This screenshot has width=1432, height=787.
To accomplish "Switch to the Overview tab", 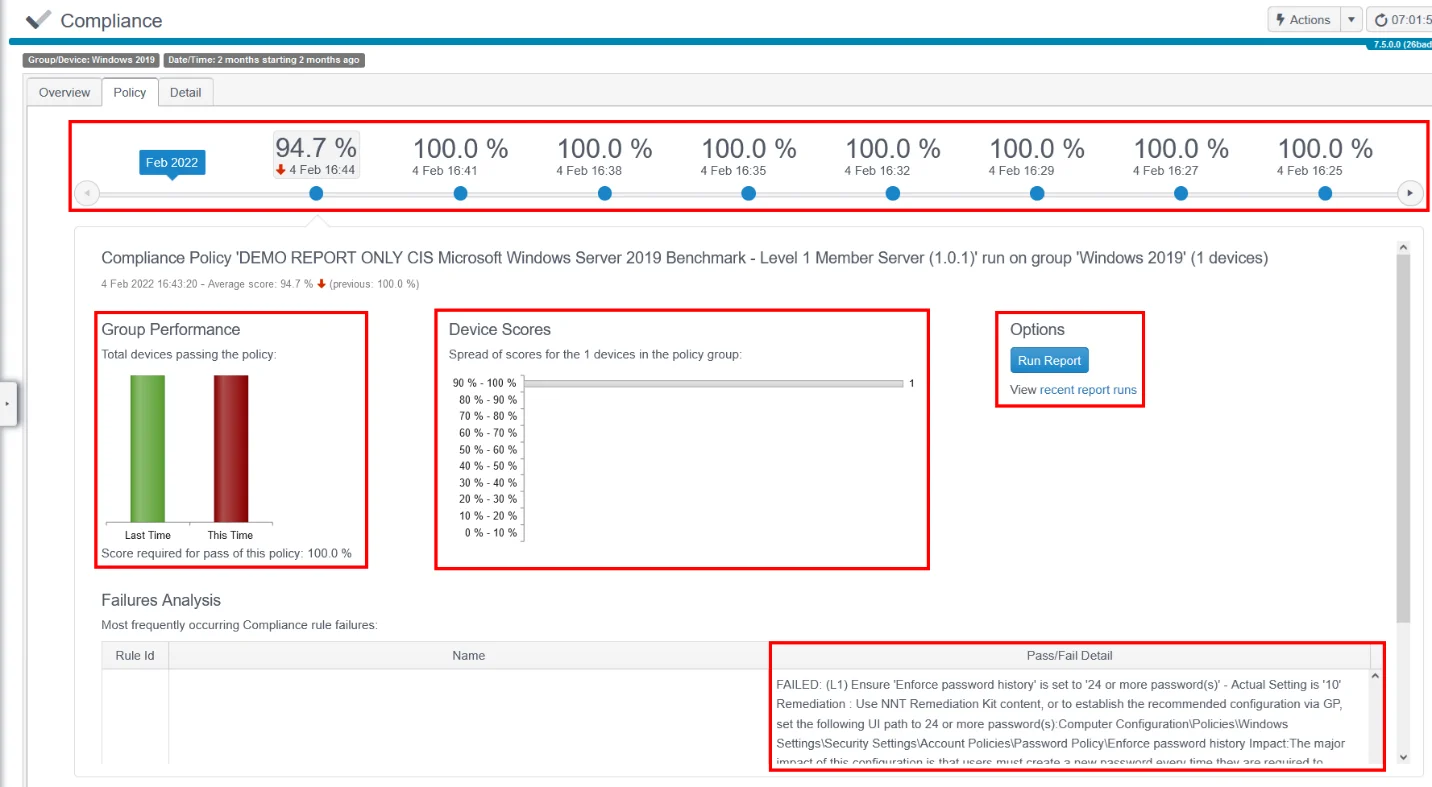I will [64, 92].
